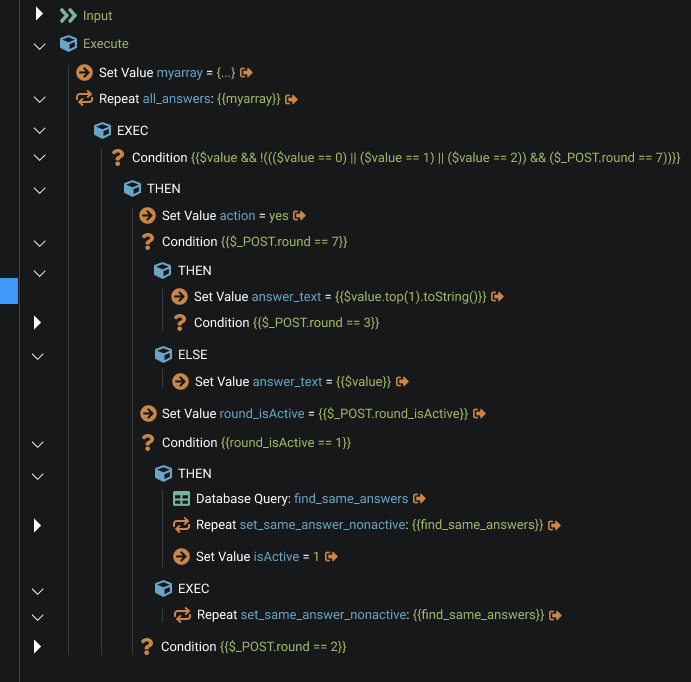Click the blue marker in left gutter
This screenshot has width=691, height=682.
(8, 290)
